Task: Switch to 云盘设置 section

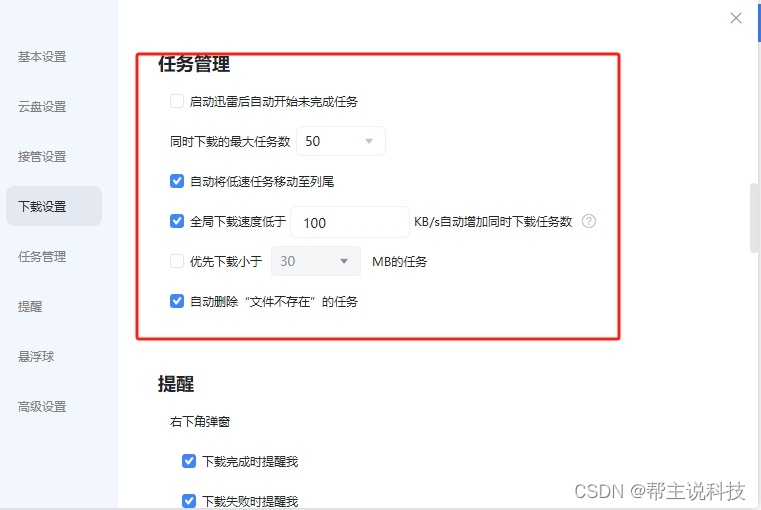Action: click(42, 107)
